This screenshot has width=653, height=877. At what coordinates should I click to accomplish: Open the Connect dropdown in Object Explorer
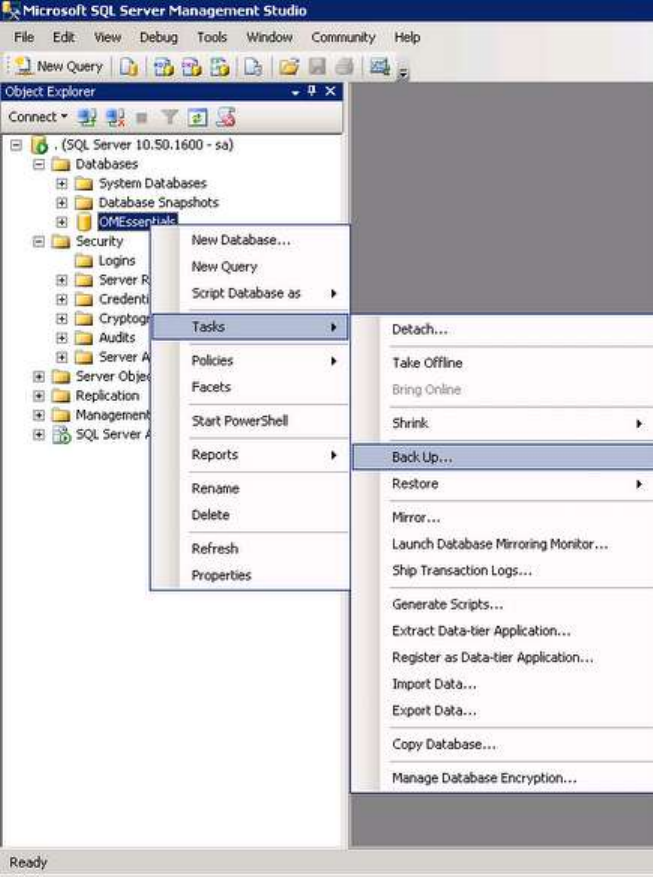click(x=38, y=117)
